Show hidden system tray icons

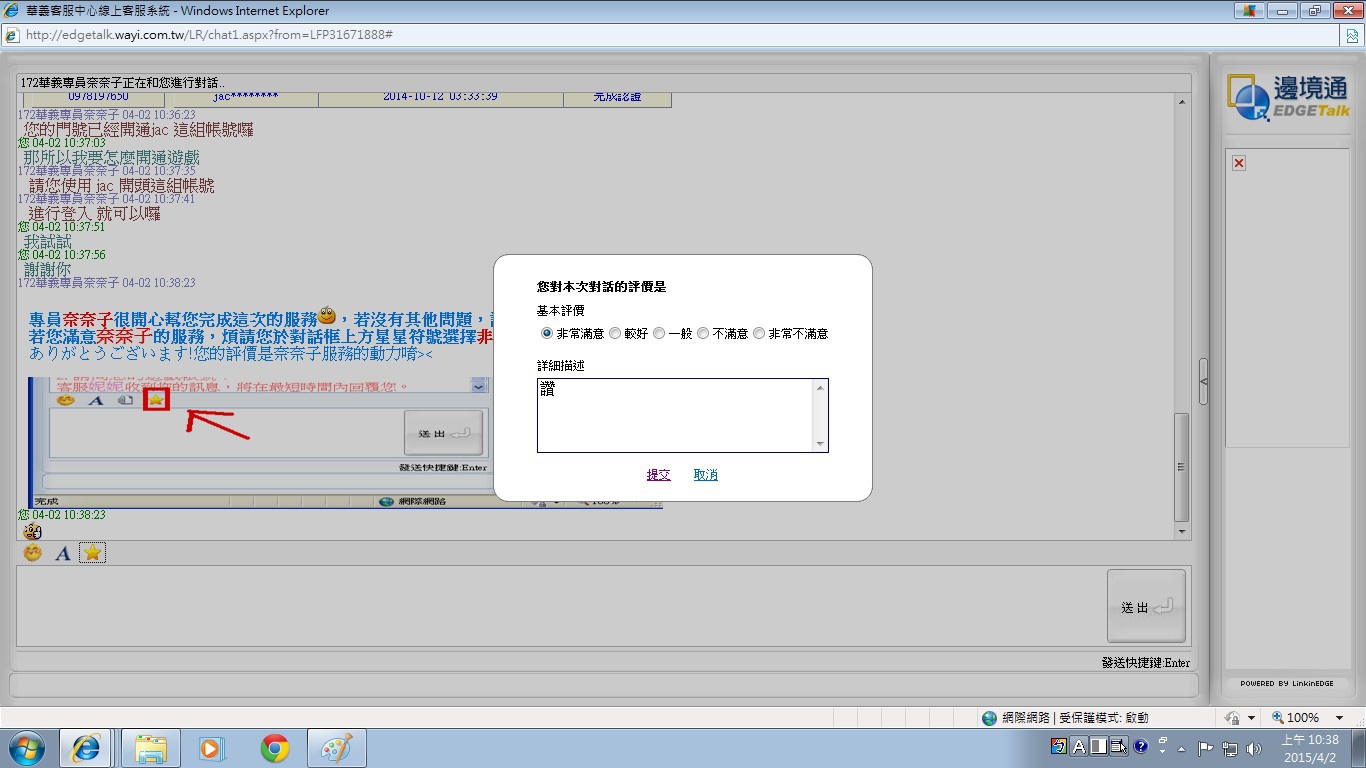(x=1181, y=748)
